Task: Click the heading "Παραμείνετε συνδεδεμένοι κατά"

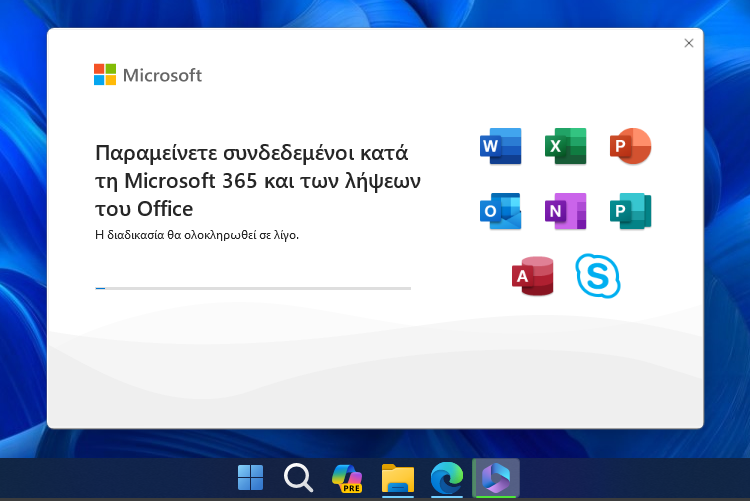Action: coord(252,153)
